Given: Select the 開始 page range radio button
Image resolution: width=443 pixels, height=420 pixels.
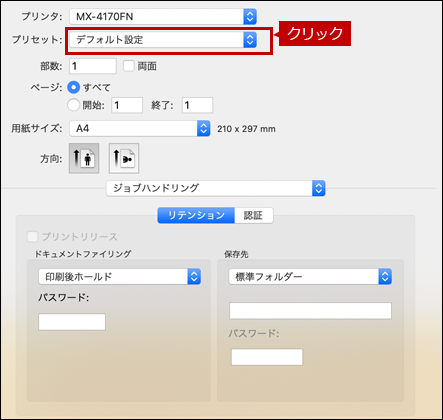Looking at the screenshot, I should point(73,105).
